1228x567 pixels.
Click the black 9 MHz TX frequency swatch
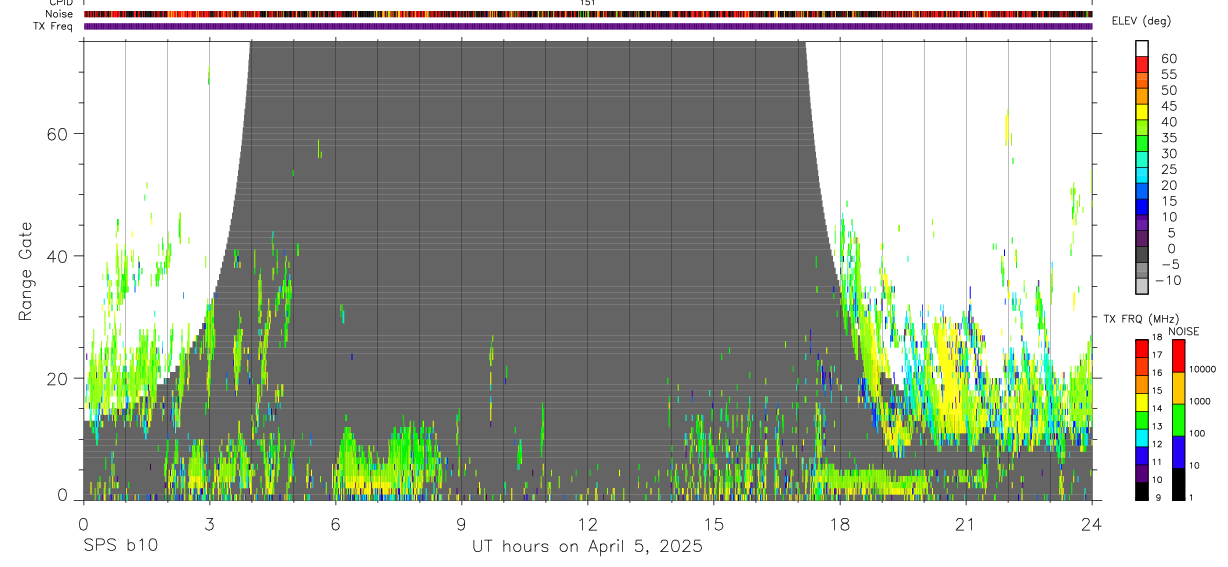[x=1142, y=490]
